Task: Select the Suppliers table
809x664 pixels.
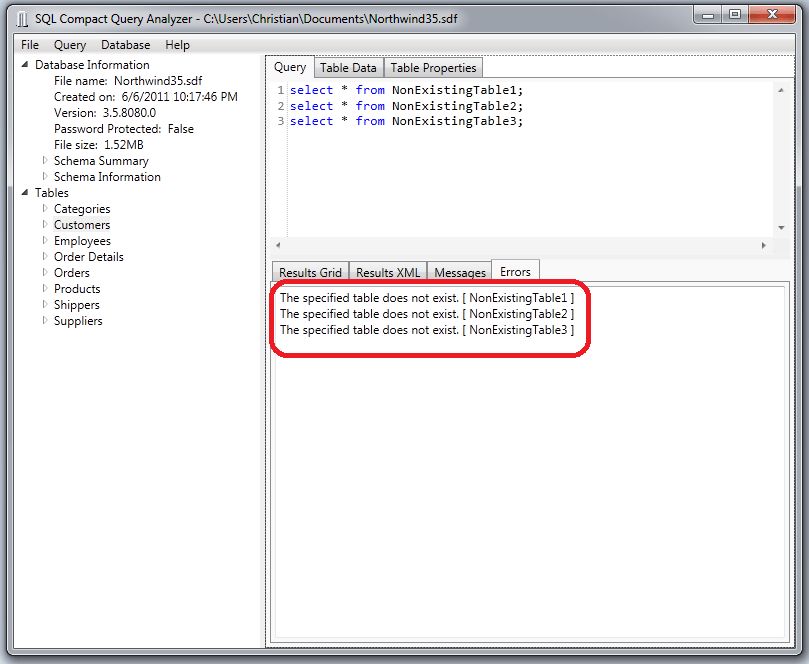Action: [78, 320]
